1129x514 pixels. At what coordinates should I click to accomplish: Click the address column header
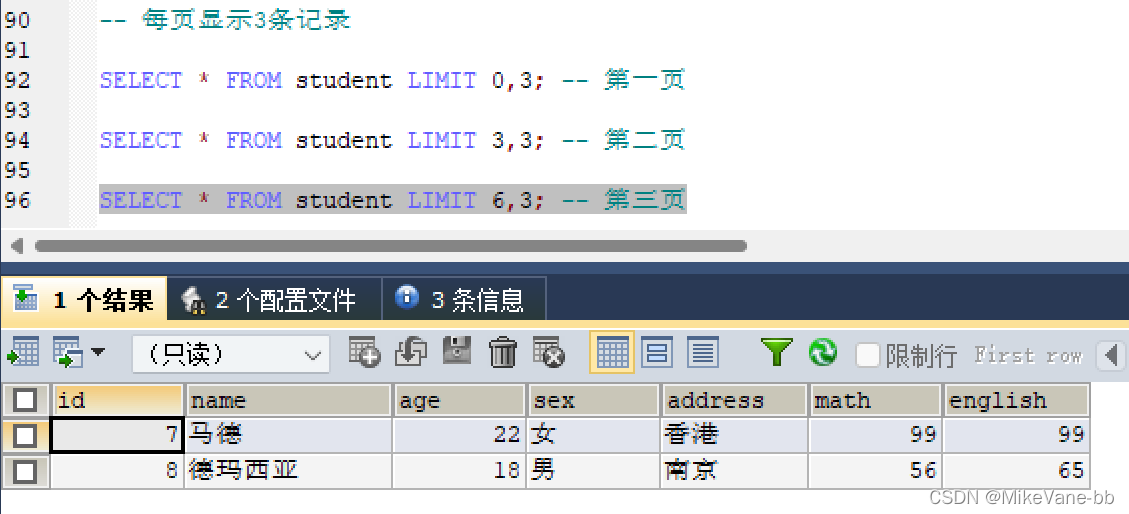[734, 400]
